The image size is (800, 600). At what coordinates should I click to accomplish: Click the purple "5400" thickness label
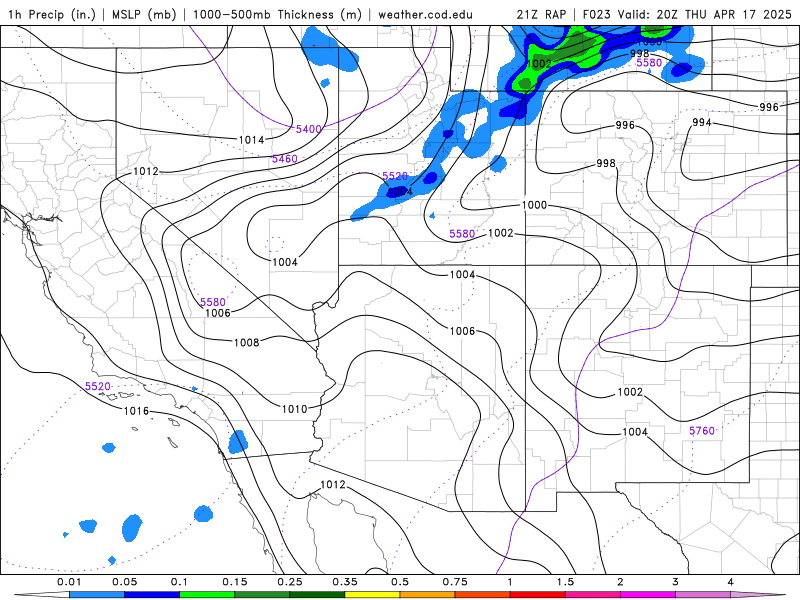pos(309,129)
